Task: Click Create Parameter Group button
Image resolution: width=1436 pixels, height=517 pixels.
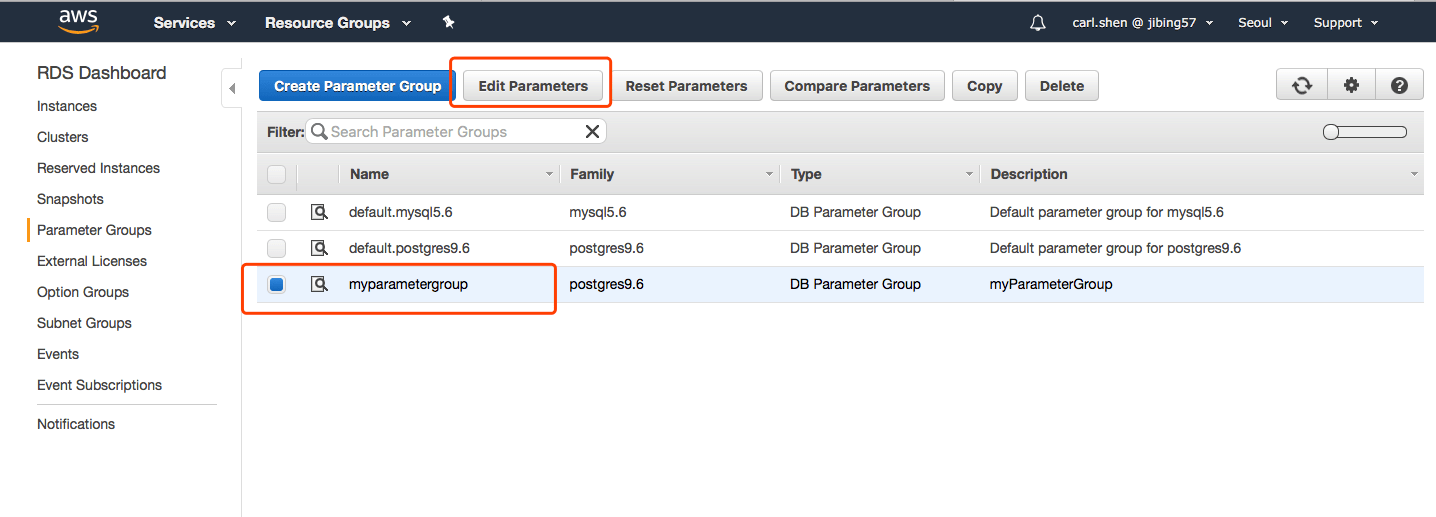Action: coord(357,86)
